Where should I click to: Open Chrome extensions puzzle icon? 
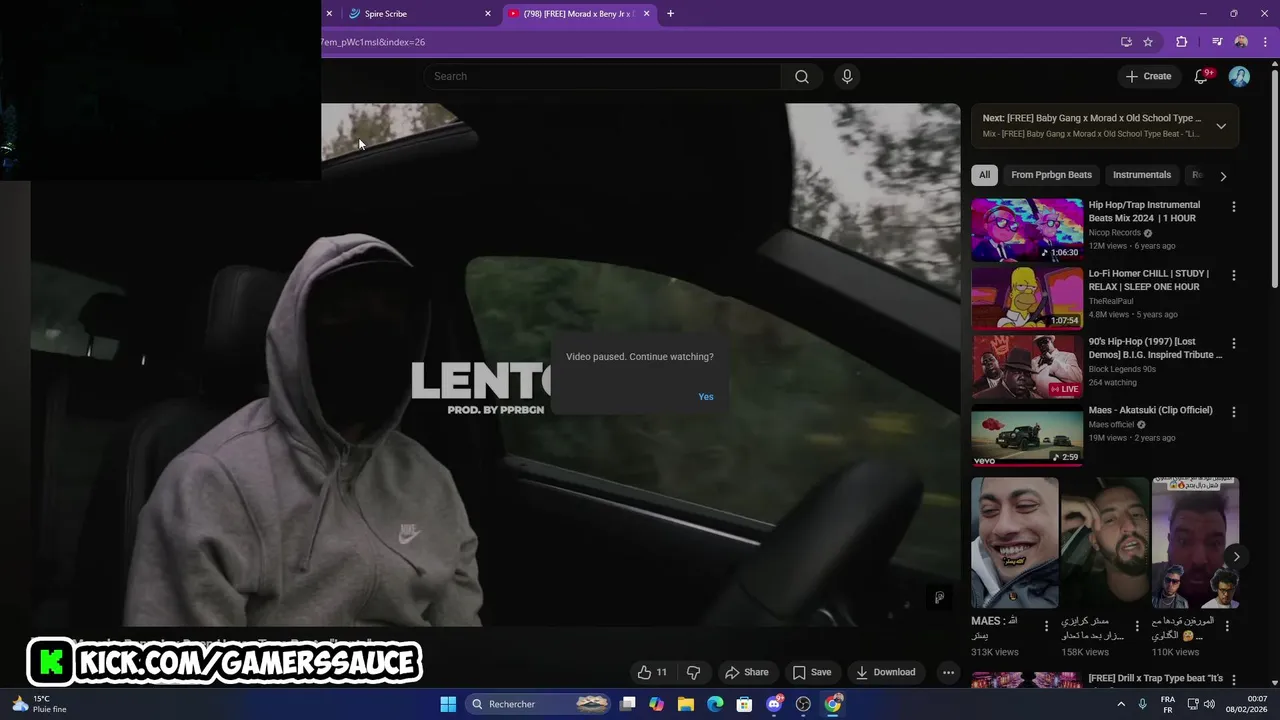tap(1182, 42)
